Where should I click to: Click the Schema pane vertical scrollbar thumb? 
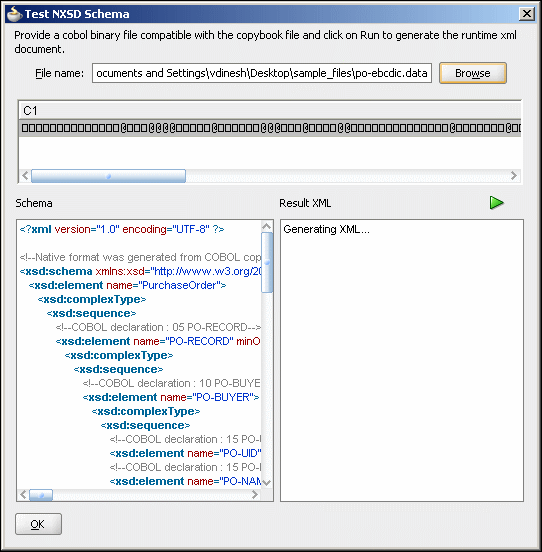(x=267, y=262)
